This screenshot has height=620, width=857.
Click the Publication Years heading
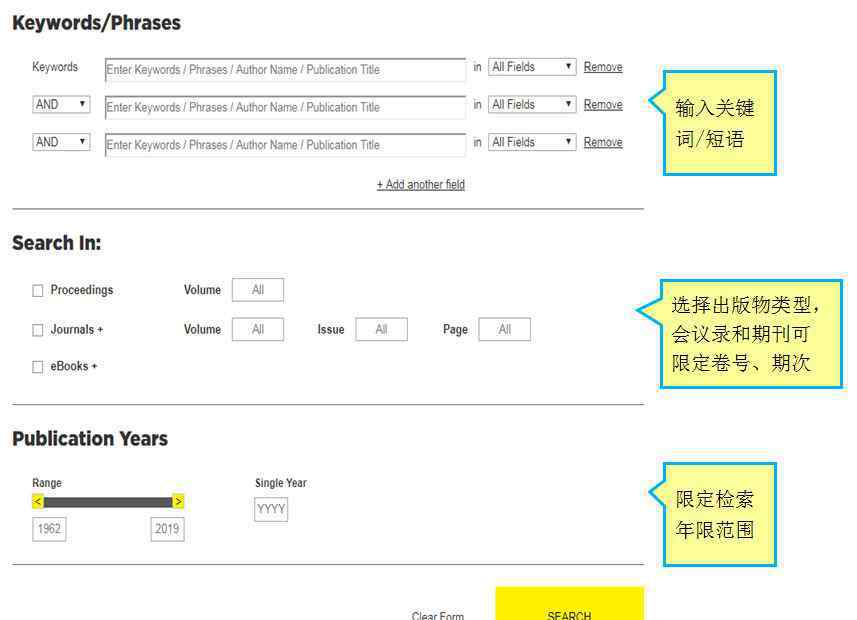[90, 438]
